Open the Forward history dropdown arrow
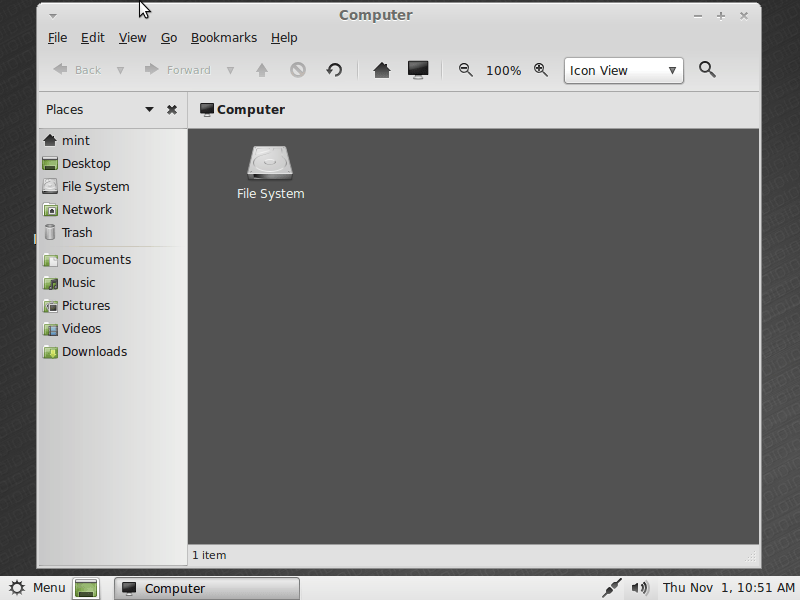 [x=231, y=70]
